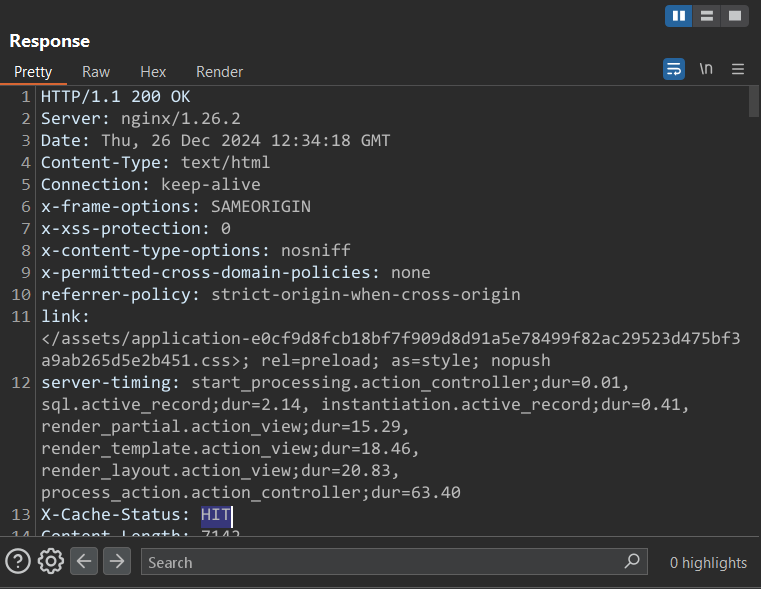This screenshot has width=761, height=589.
Task: Click the magnifier icon in the search box
Action: pyautogui.click(x=631, y=561)
